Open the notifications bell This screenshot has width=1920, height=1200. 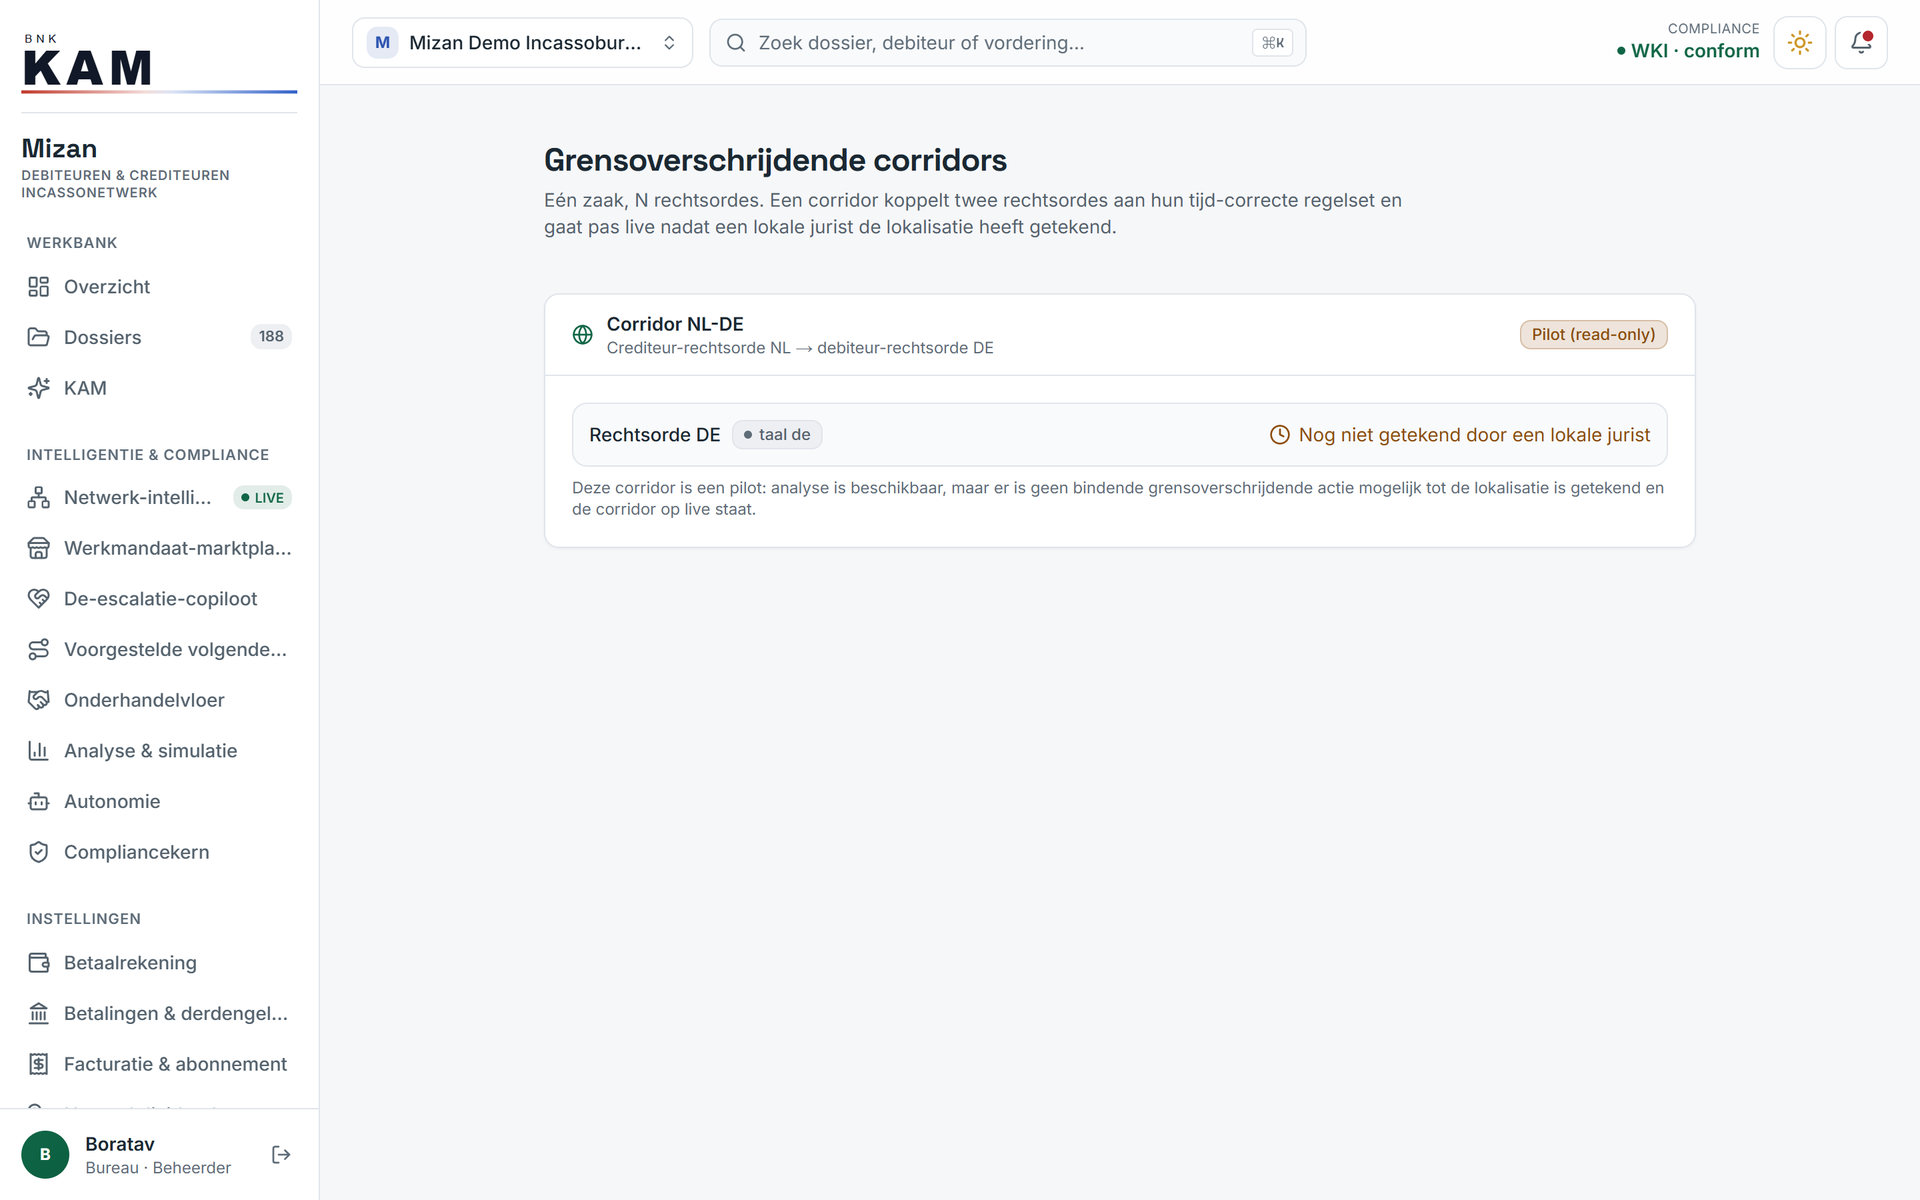[1860, 43]
